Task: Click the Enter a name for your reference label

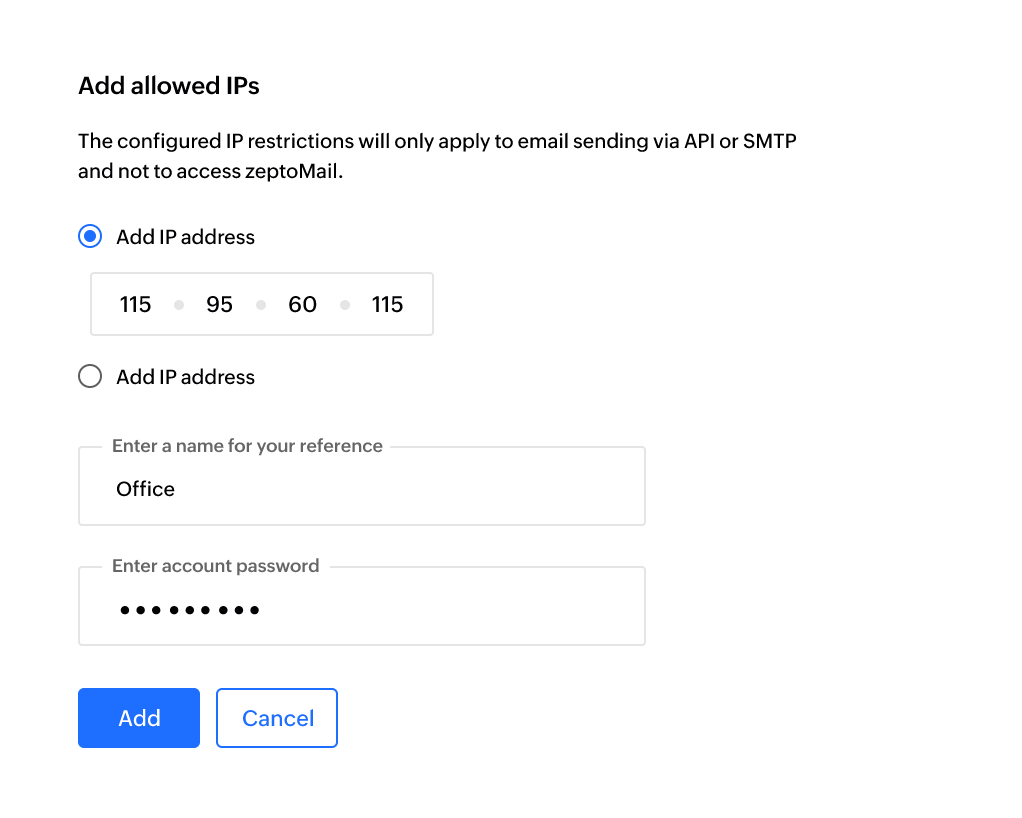Action: (245, 445)
